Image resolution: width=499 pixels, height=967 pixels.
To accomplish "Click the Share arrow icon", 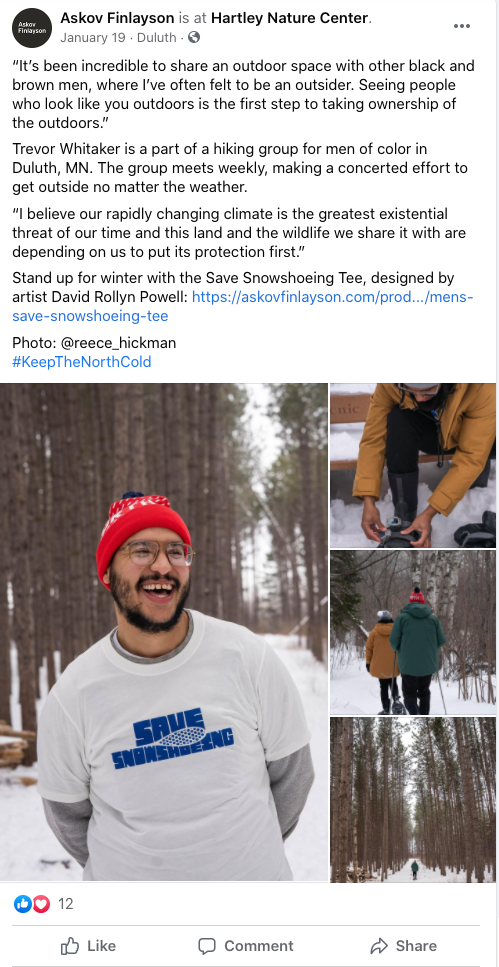I will [379, 945].
